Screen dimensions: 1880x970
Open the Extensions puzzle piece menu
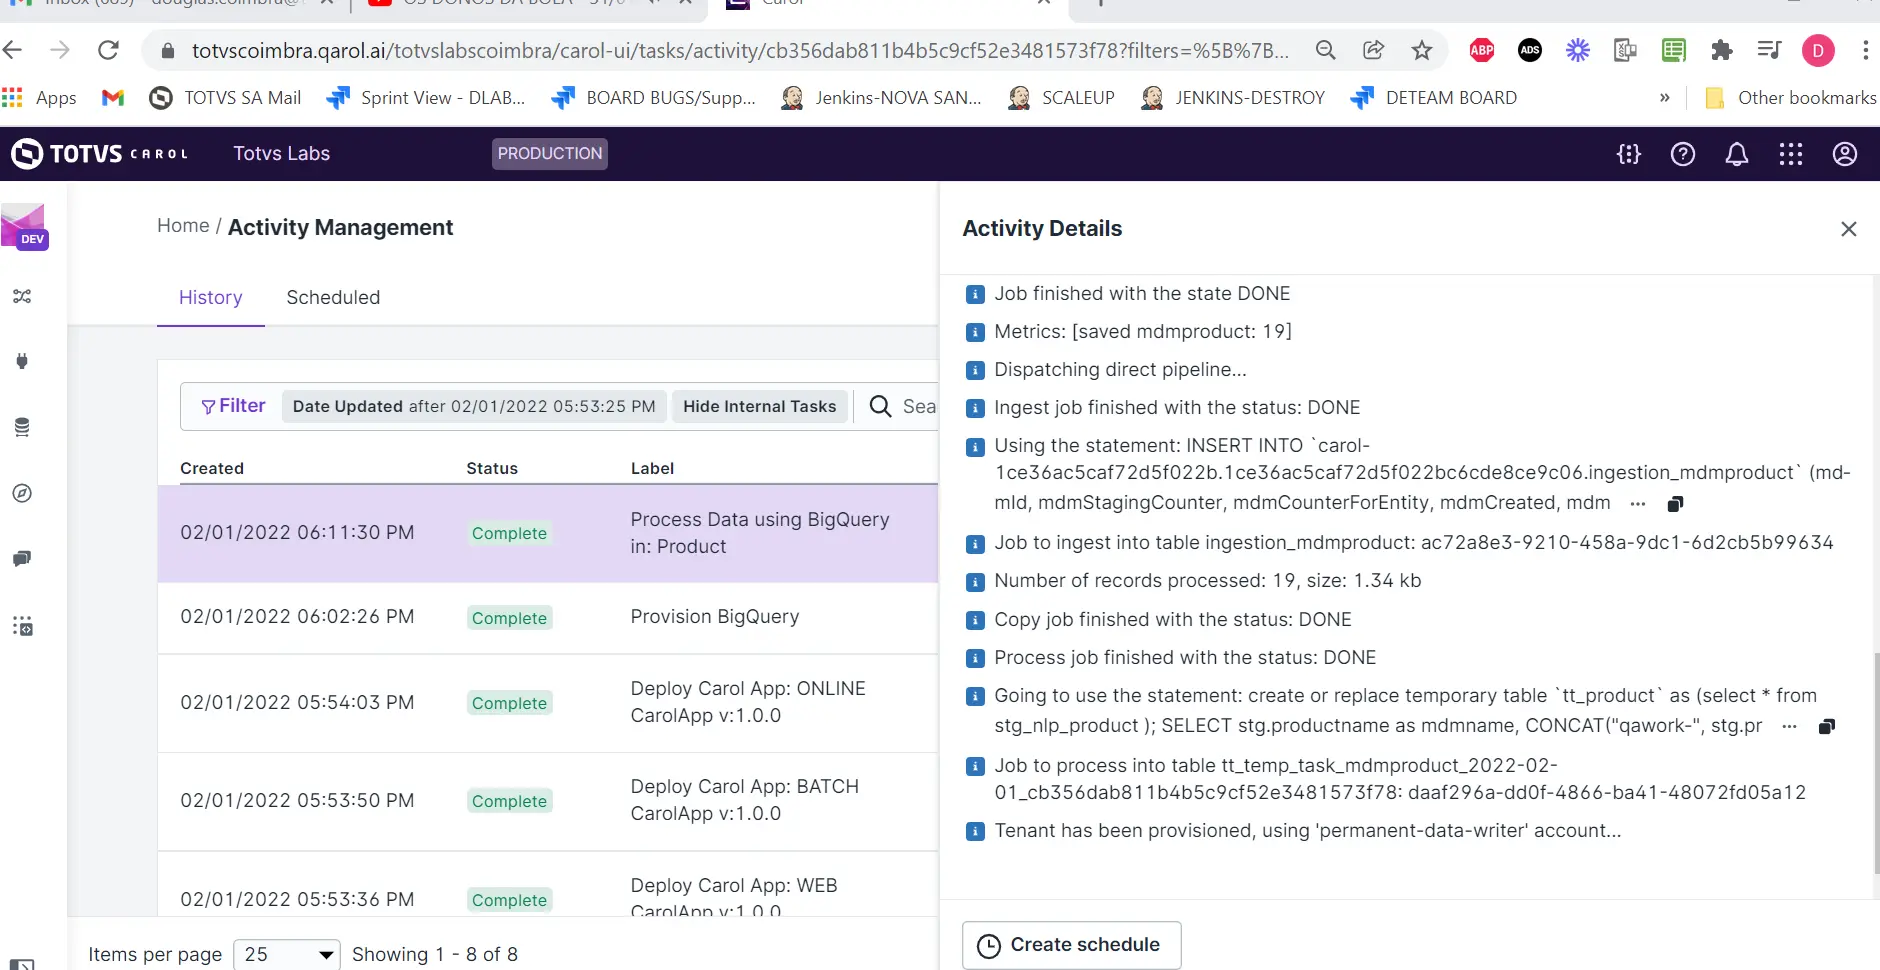pyautogui.click(x=1721, y=50)
